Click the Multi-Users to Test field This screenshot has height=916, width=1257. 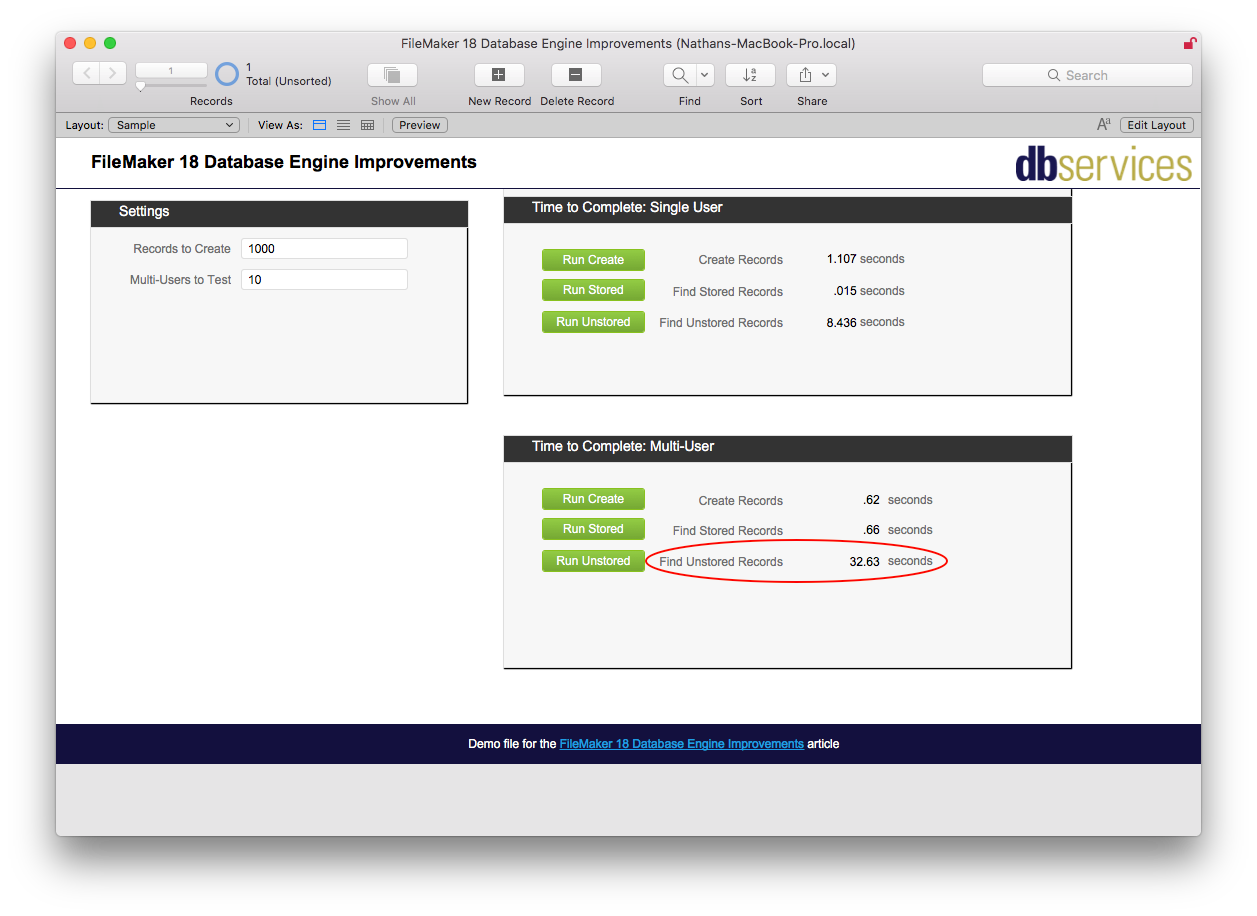[x=324, y=280]
